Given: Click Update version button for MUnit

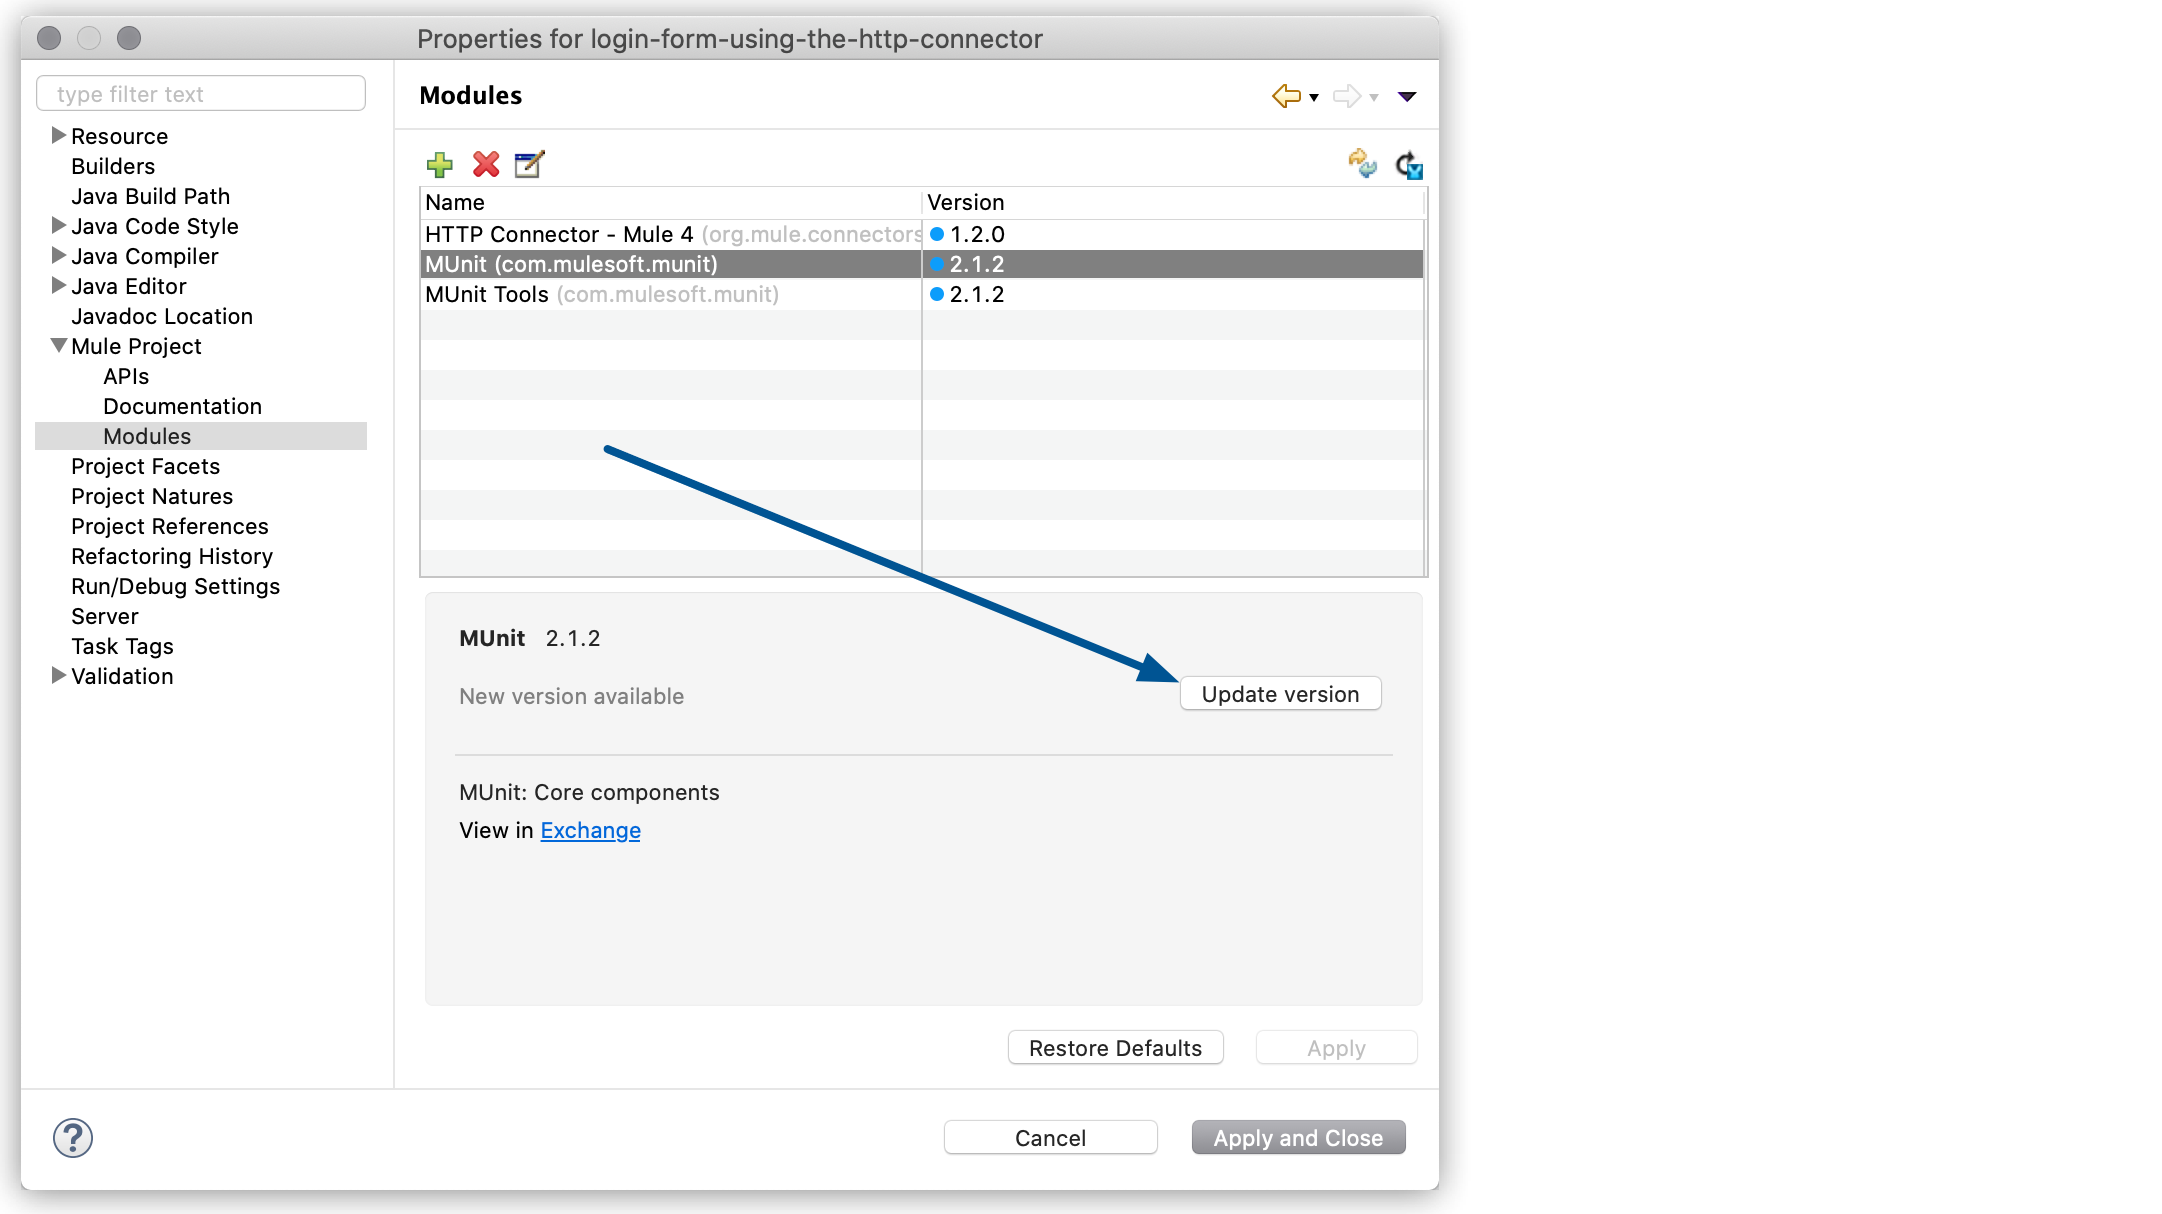Looking at the screenshot, I should click(1280, 695).
